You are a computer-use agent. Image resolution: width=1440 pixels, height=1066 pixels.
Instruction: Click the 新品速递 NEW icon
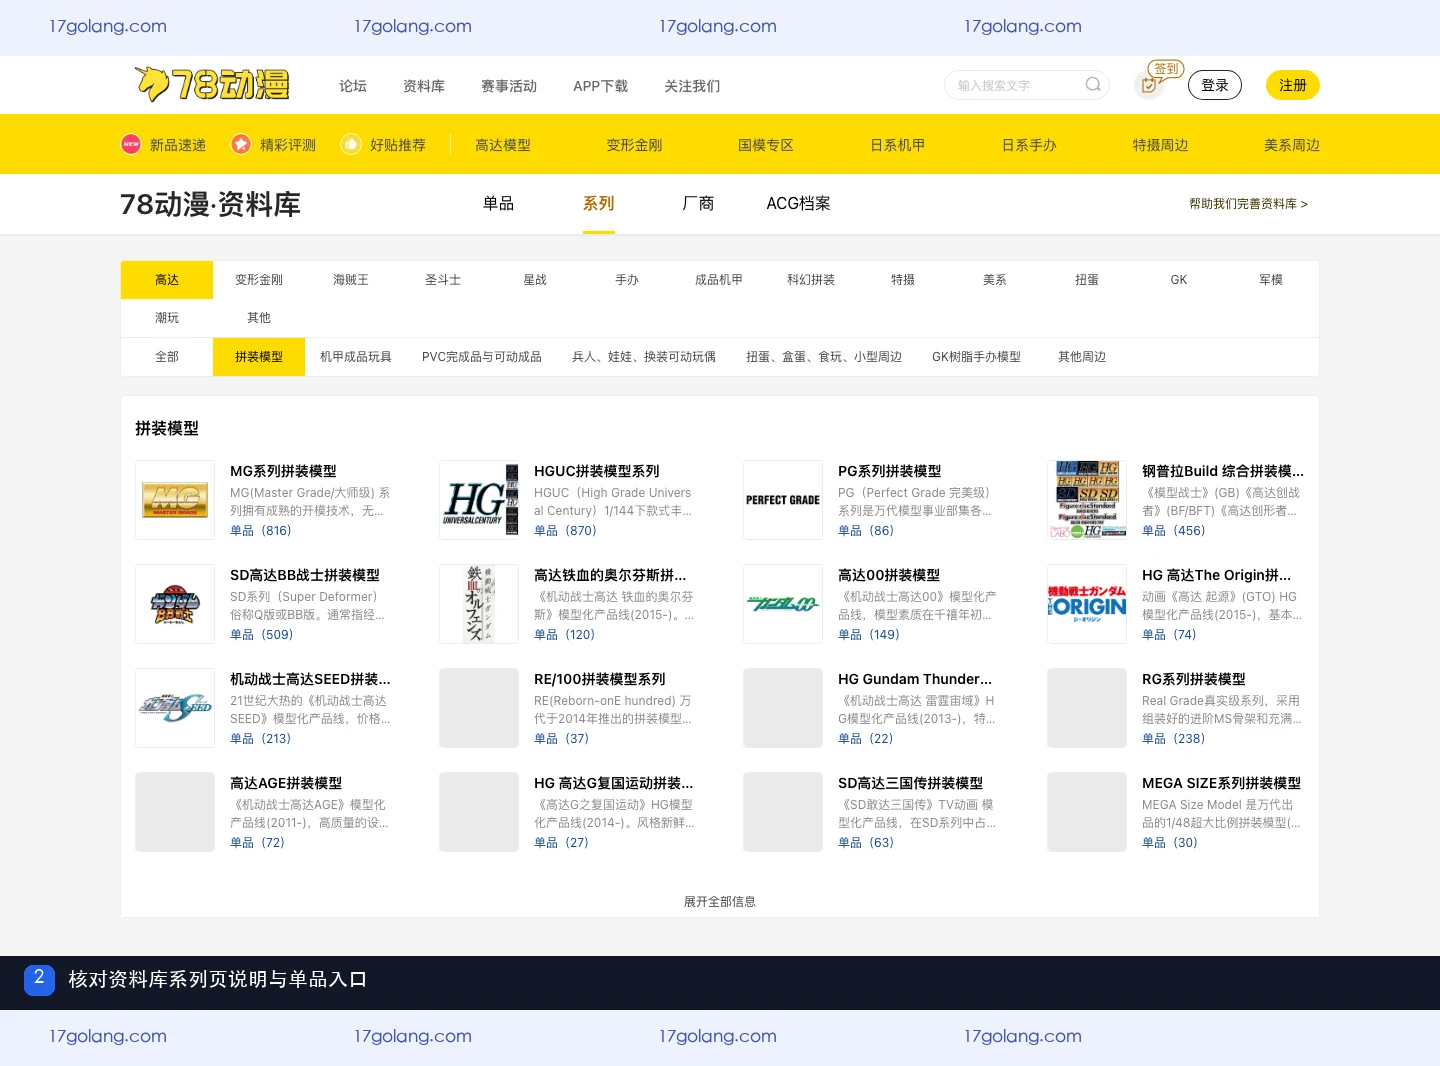point(131,144)
